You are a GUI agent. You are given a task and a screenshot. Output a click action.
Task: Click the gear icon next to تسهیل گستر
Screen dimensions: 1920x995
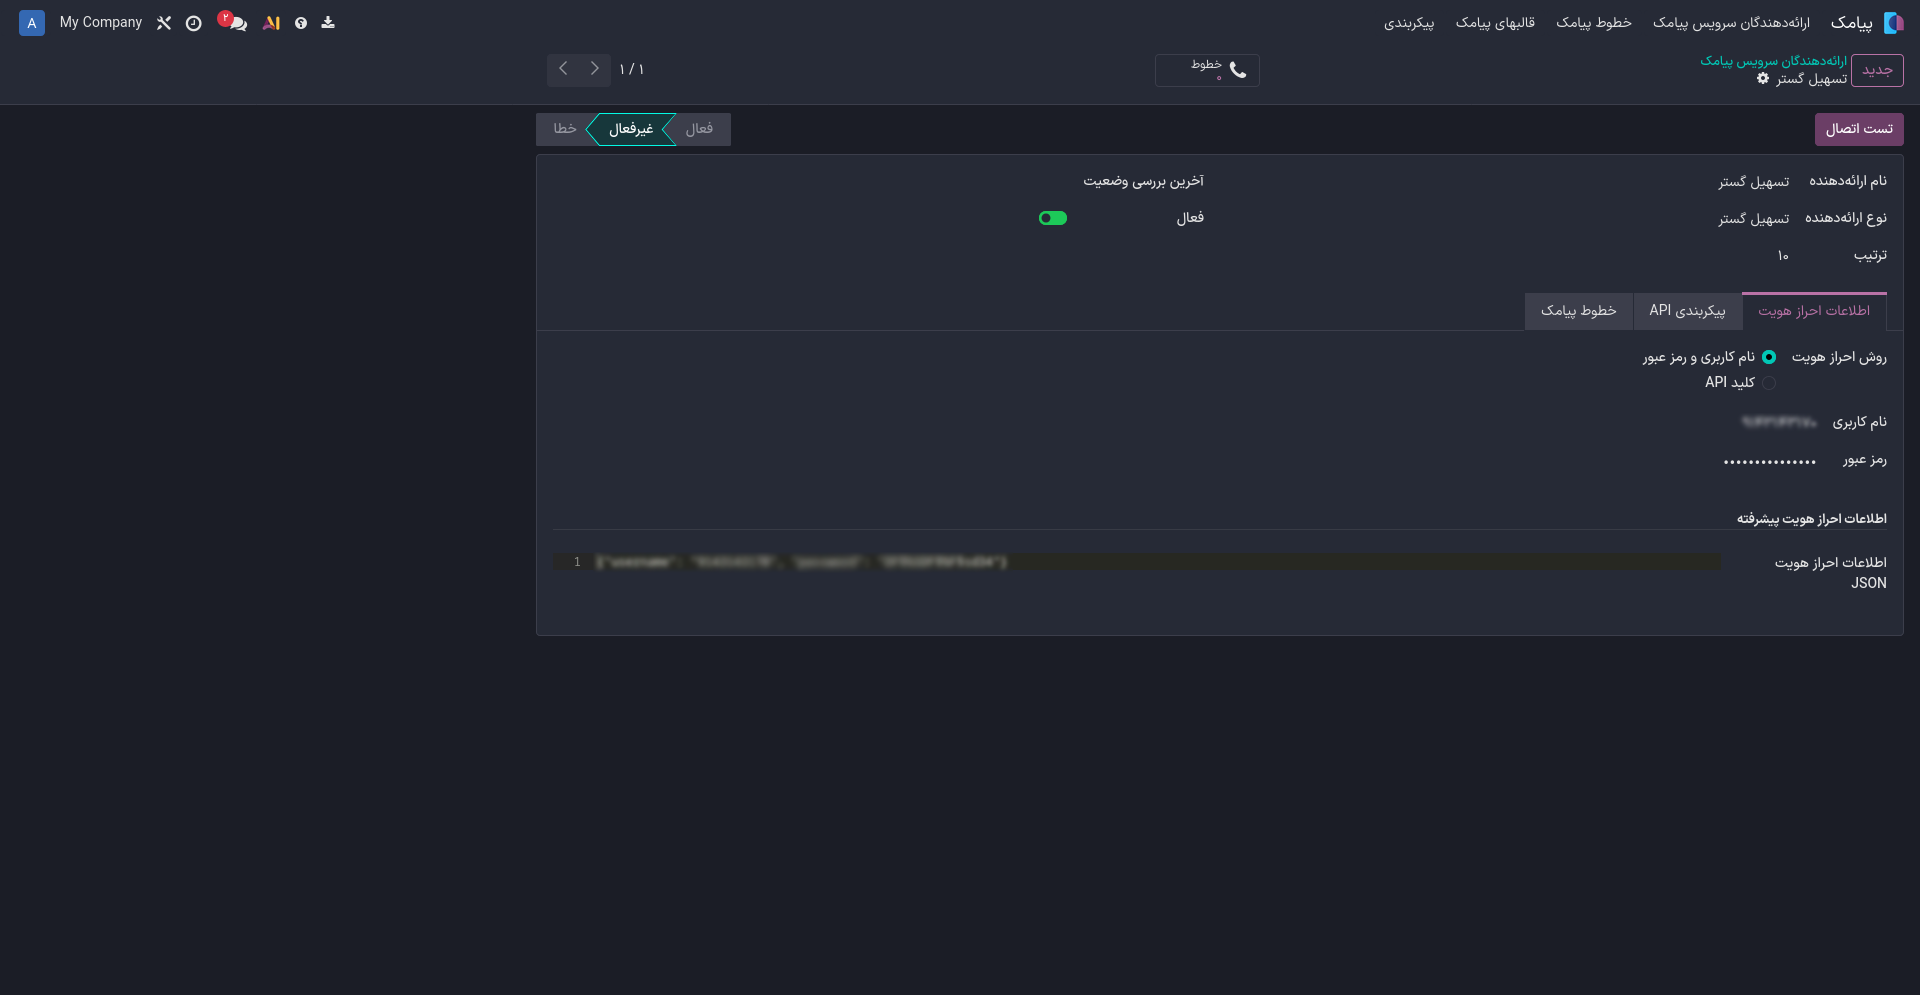click(x=1763, y=78)
